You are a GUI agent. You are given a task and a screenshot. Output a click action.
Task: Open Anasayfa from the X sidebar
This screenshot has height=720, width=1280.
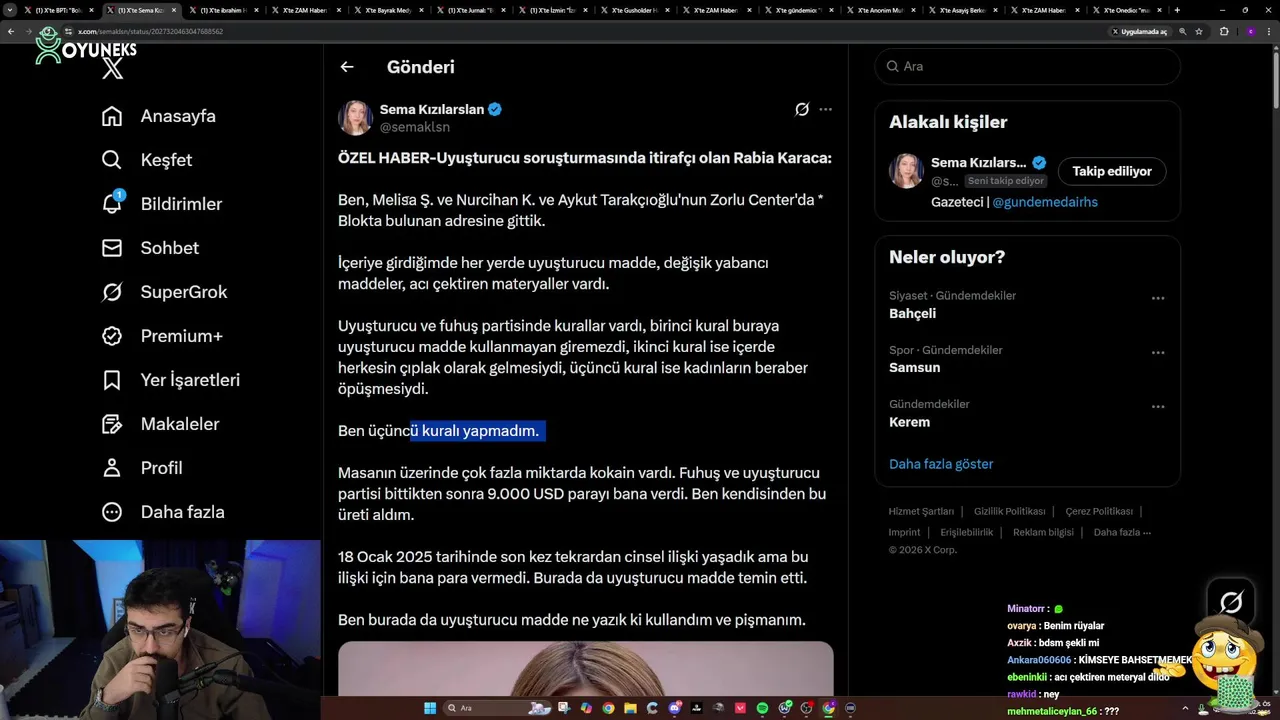(159, 116)
